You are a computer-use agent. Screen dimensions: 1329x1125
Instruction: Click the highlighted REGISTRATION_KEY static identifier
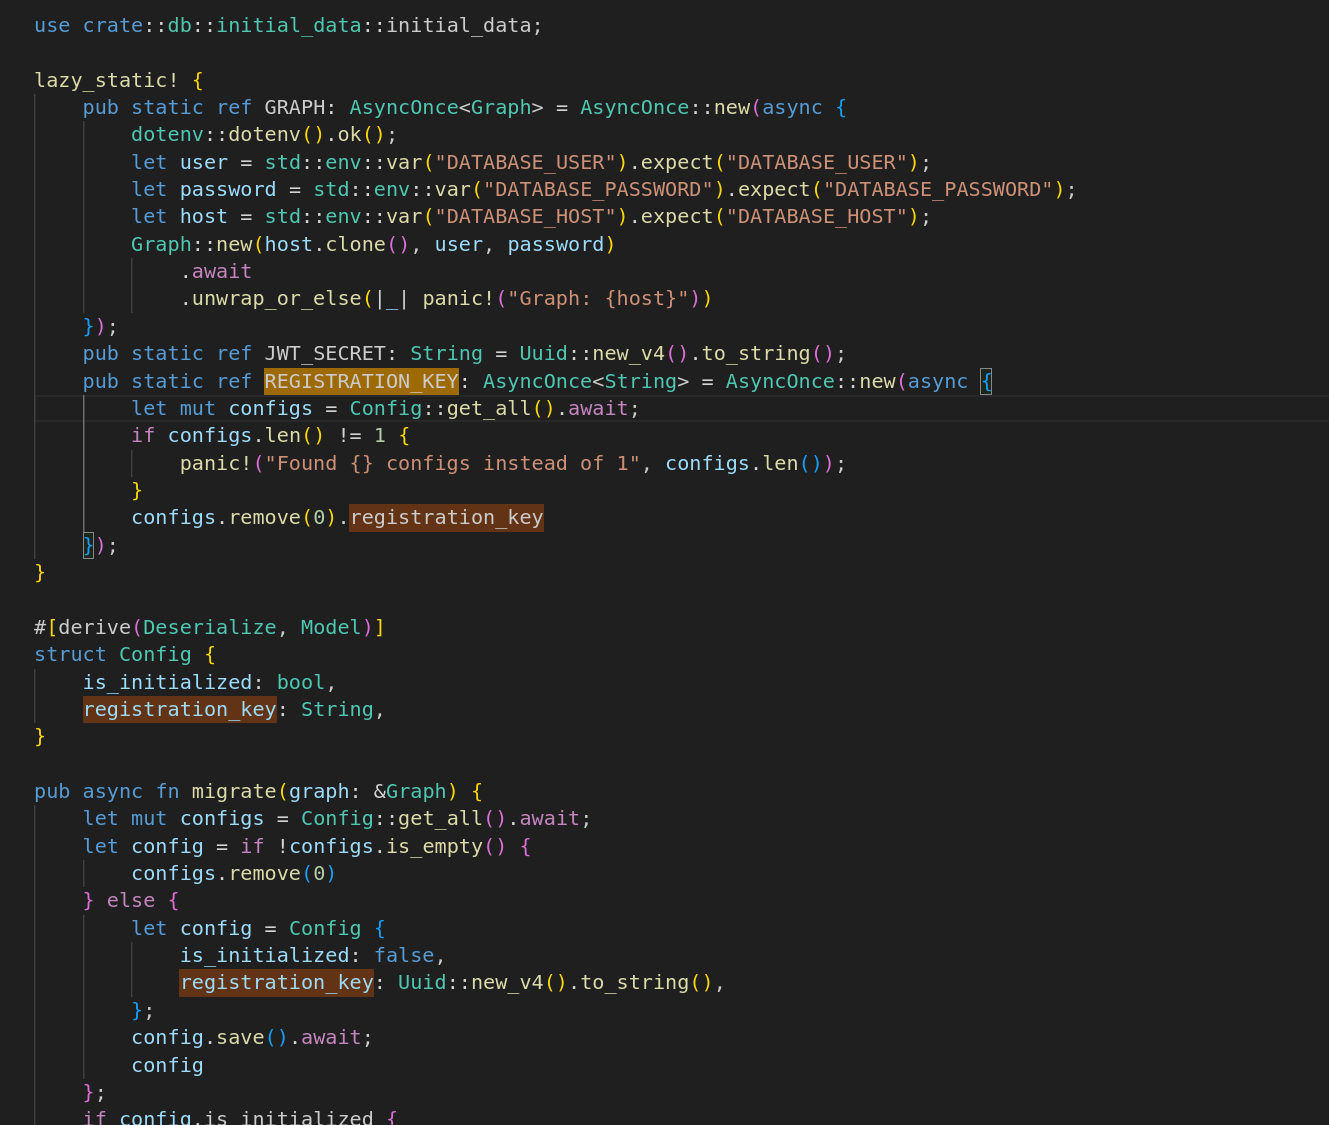(x=361, y=381)
